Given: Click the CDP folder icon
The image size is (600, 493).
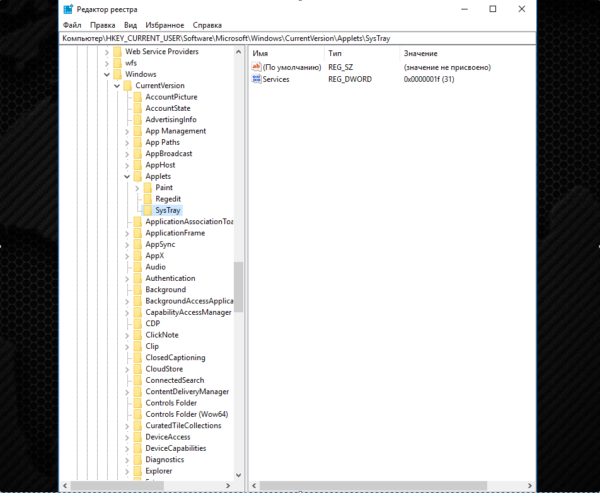Looking at the screenshot, I should click(137, 323).
